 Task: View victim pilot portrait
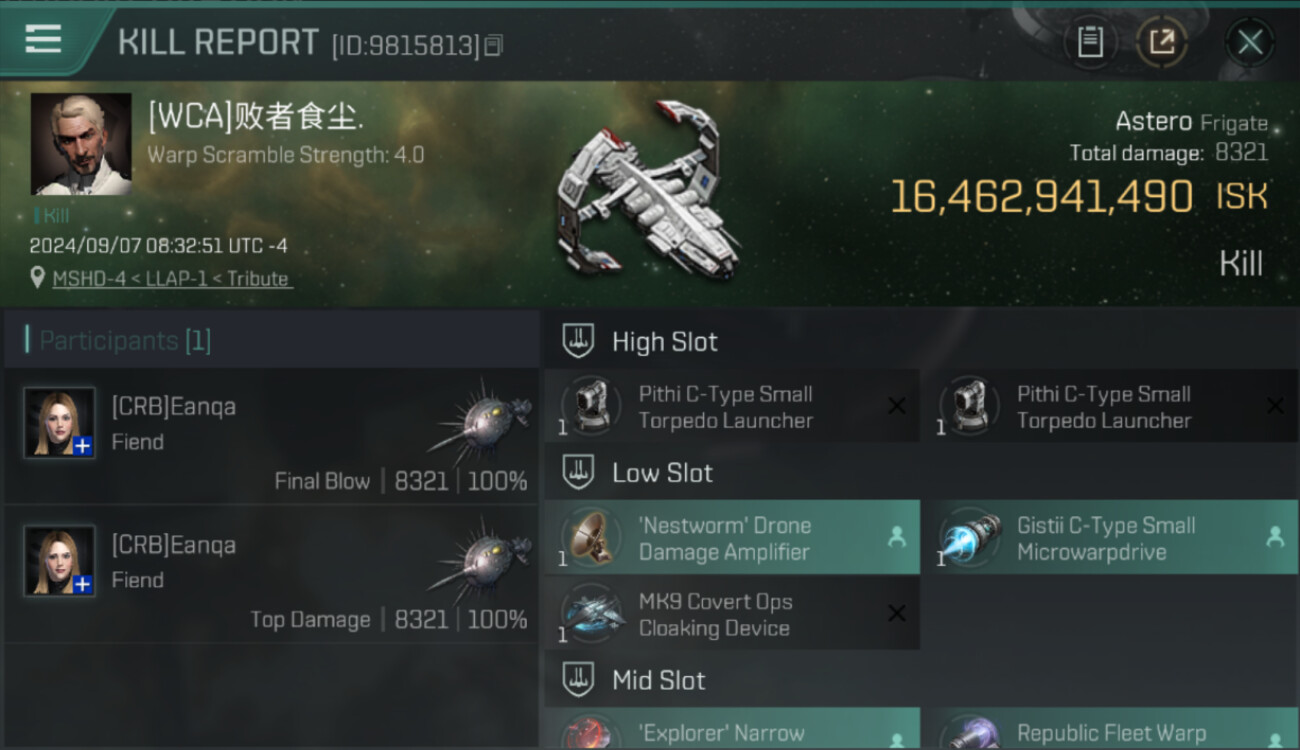point(81,144)
